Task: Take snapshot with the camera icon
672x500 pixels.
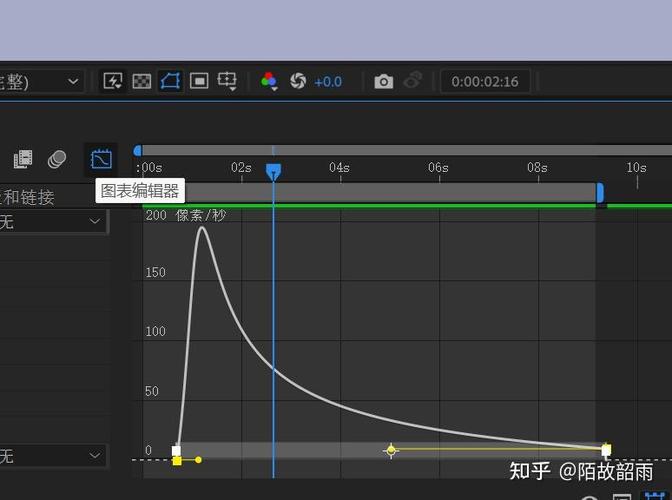Action: (384, 81)
